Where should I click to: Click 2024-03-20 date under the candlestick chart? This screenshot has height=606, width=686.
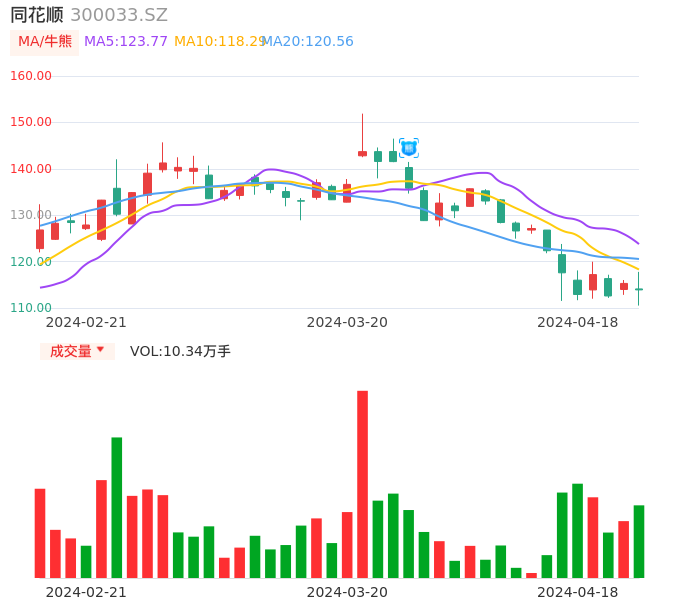click(x=347, y=322)
